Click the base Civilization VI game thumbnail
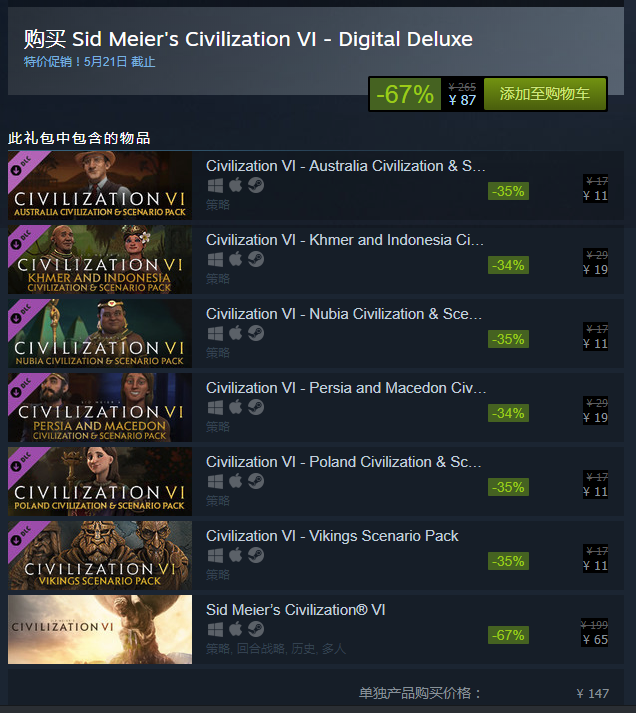This screenshot has height=713, width=636. pyautogui.click(x=100, y=629)
